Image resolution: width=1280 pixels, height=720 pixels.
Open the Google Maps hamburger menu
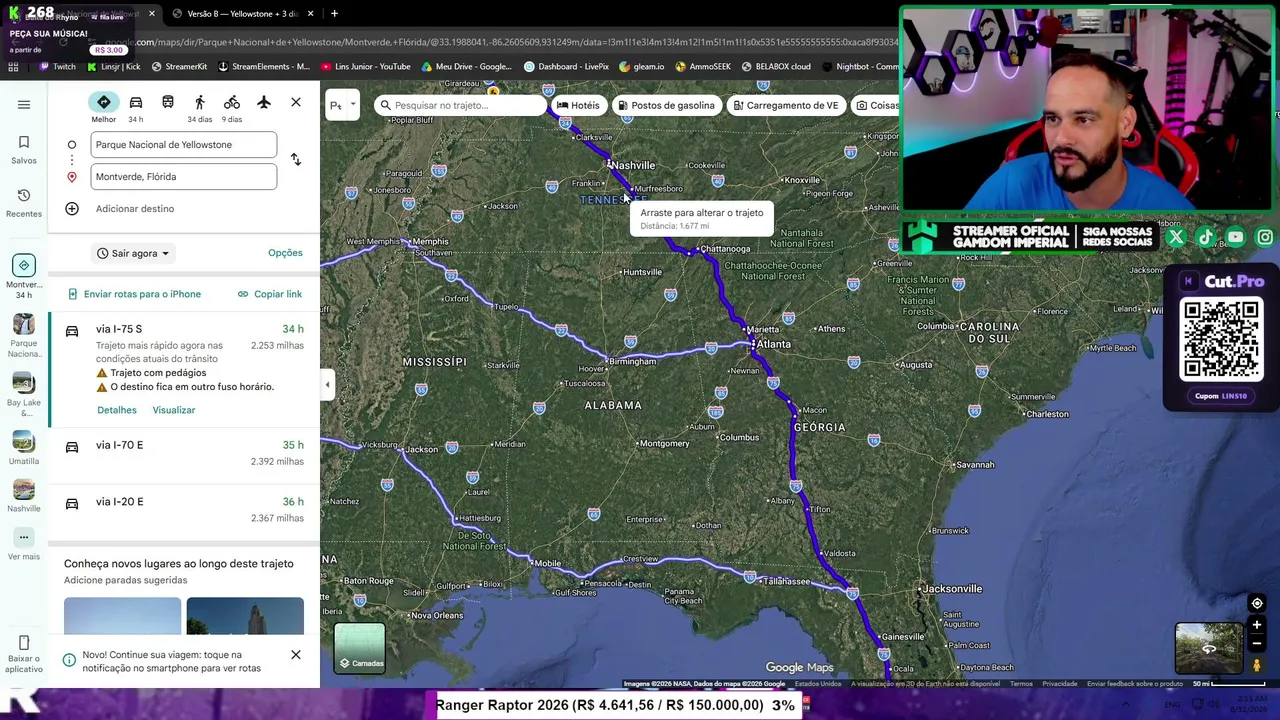[x=24, y=104]
